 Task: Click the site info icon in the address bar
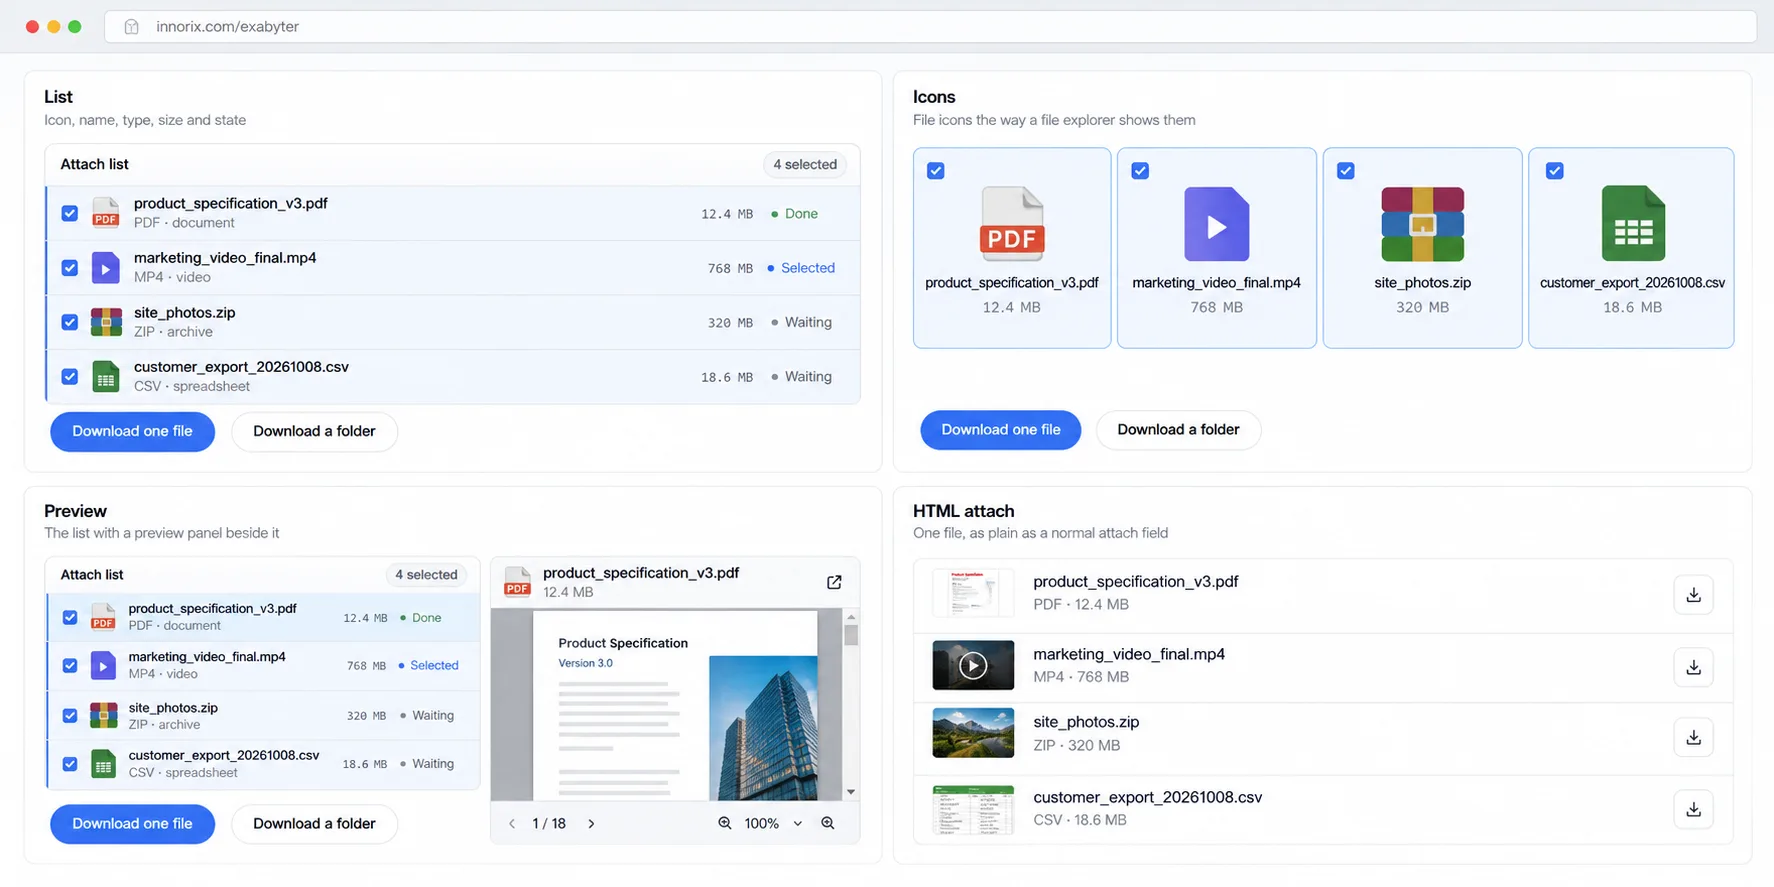(x=131, y=27)
